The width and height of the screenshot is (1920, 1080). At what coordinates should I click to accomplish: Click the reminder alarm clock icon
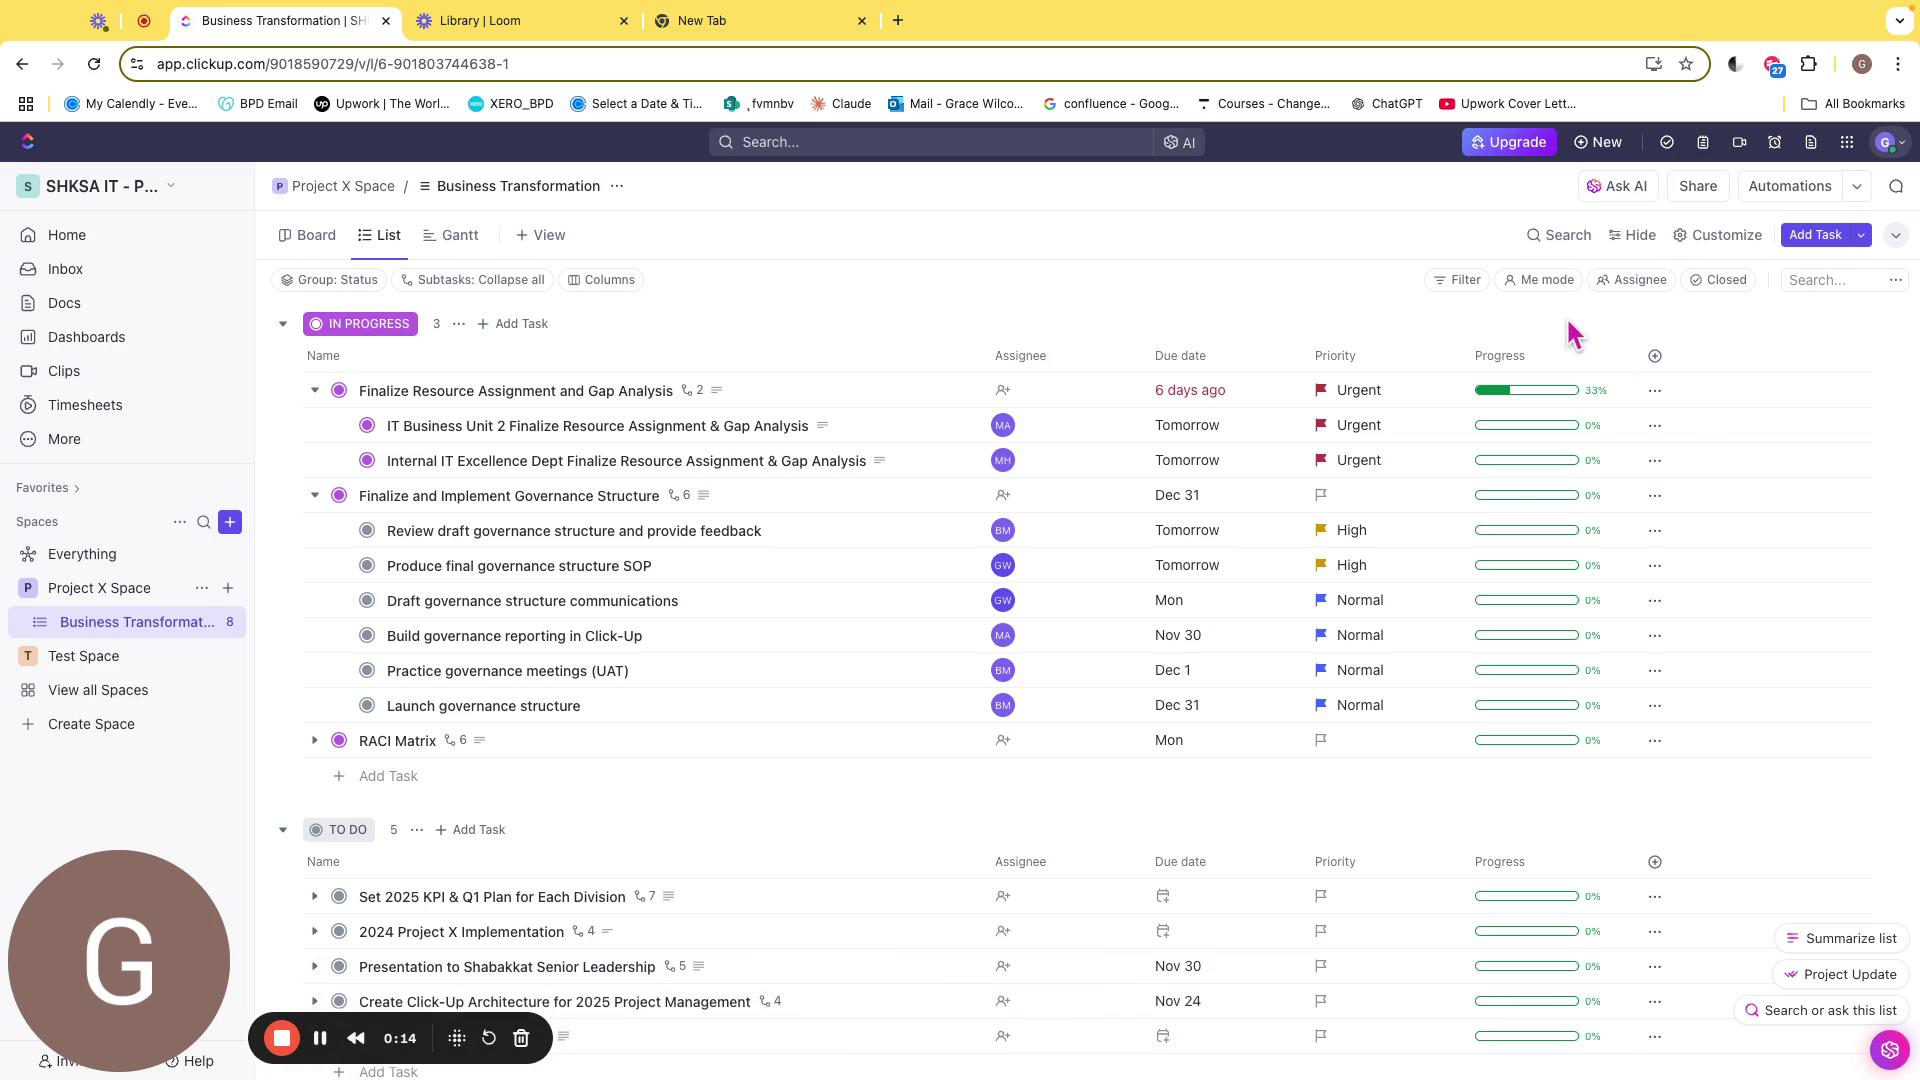[x=1775, y=142]
